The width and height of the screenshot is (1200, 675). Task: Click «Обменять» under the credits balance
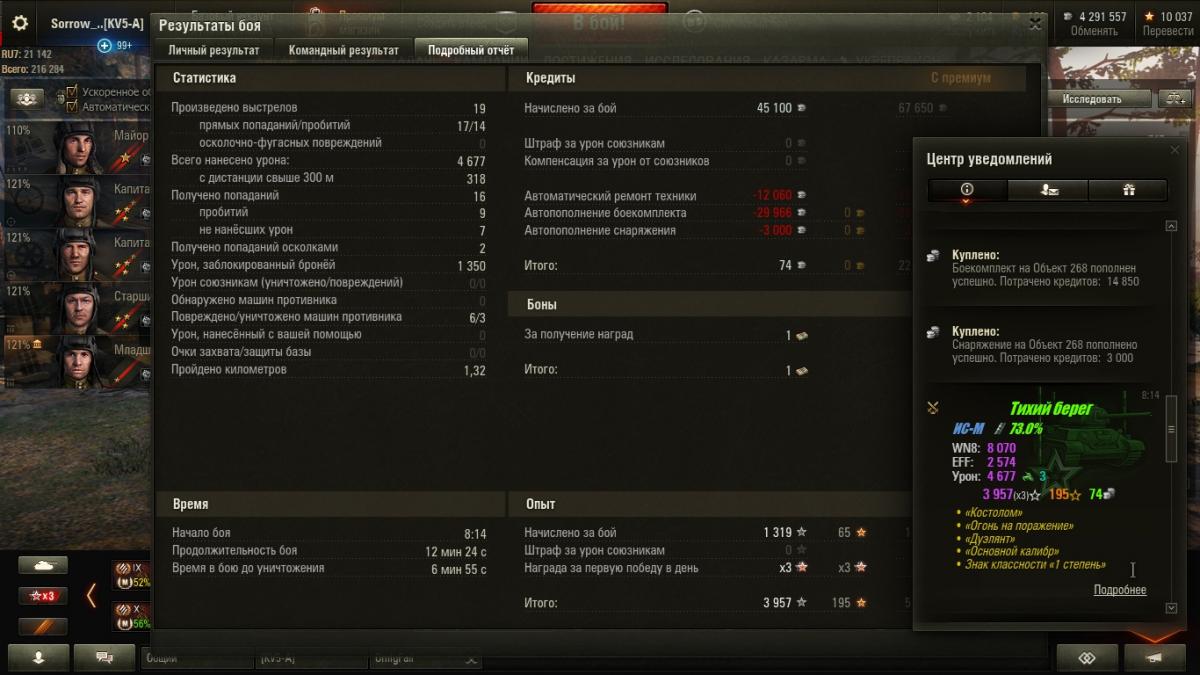pos(1094,31)
